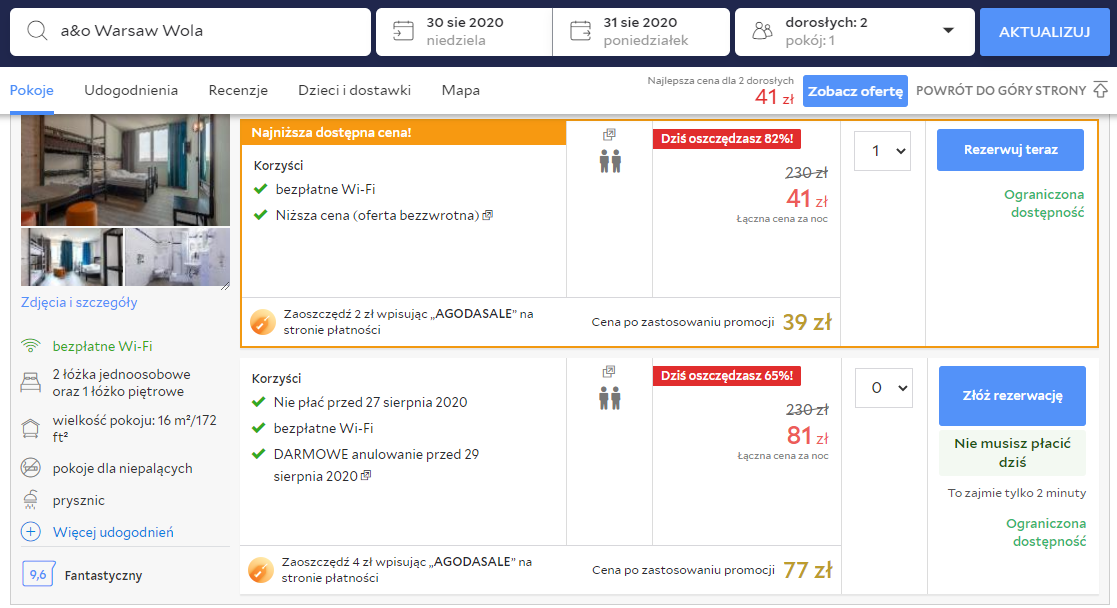Open the Zdjęcia i szczegóły link
The image size is (1117, 608).
coord(79,302)
